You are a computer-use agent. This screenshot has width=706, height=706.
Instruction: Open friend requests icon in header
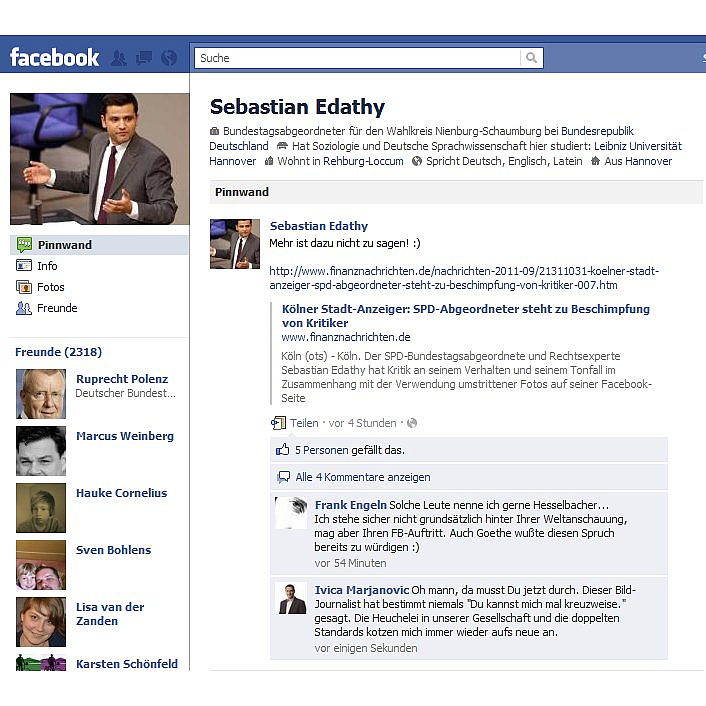pos(118,58)
